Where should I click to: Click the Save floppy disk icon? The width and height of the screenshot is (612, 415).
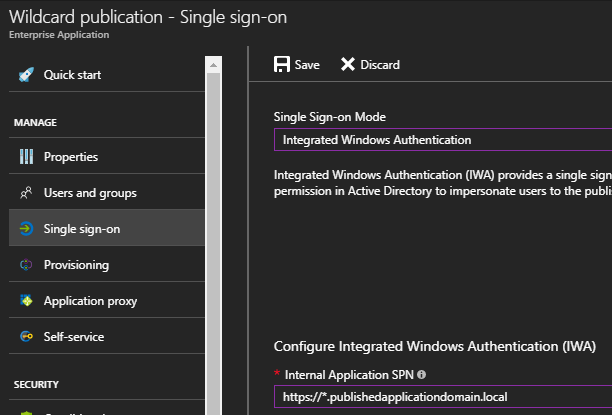[282, 65]
